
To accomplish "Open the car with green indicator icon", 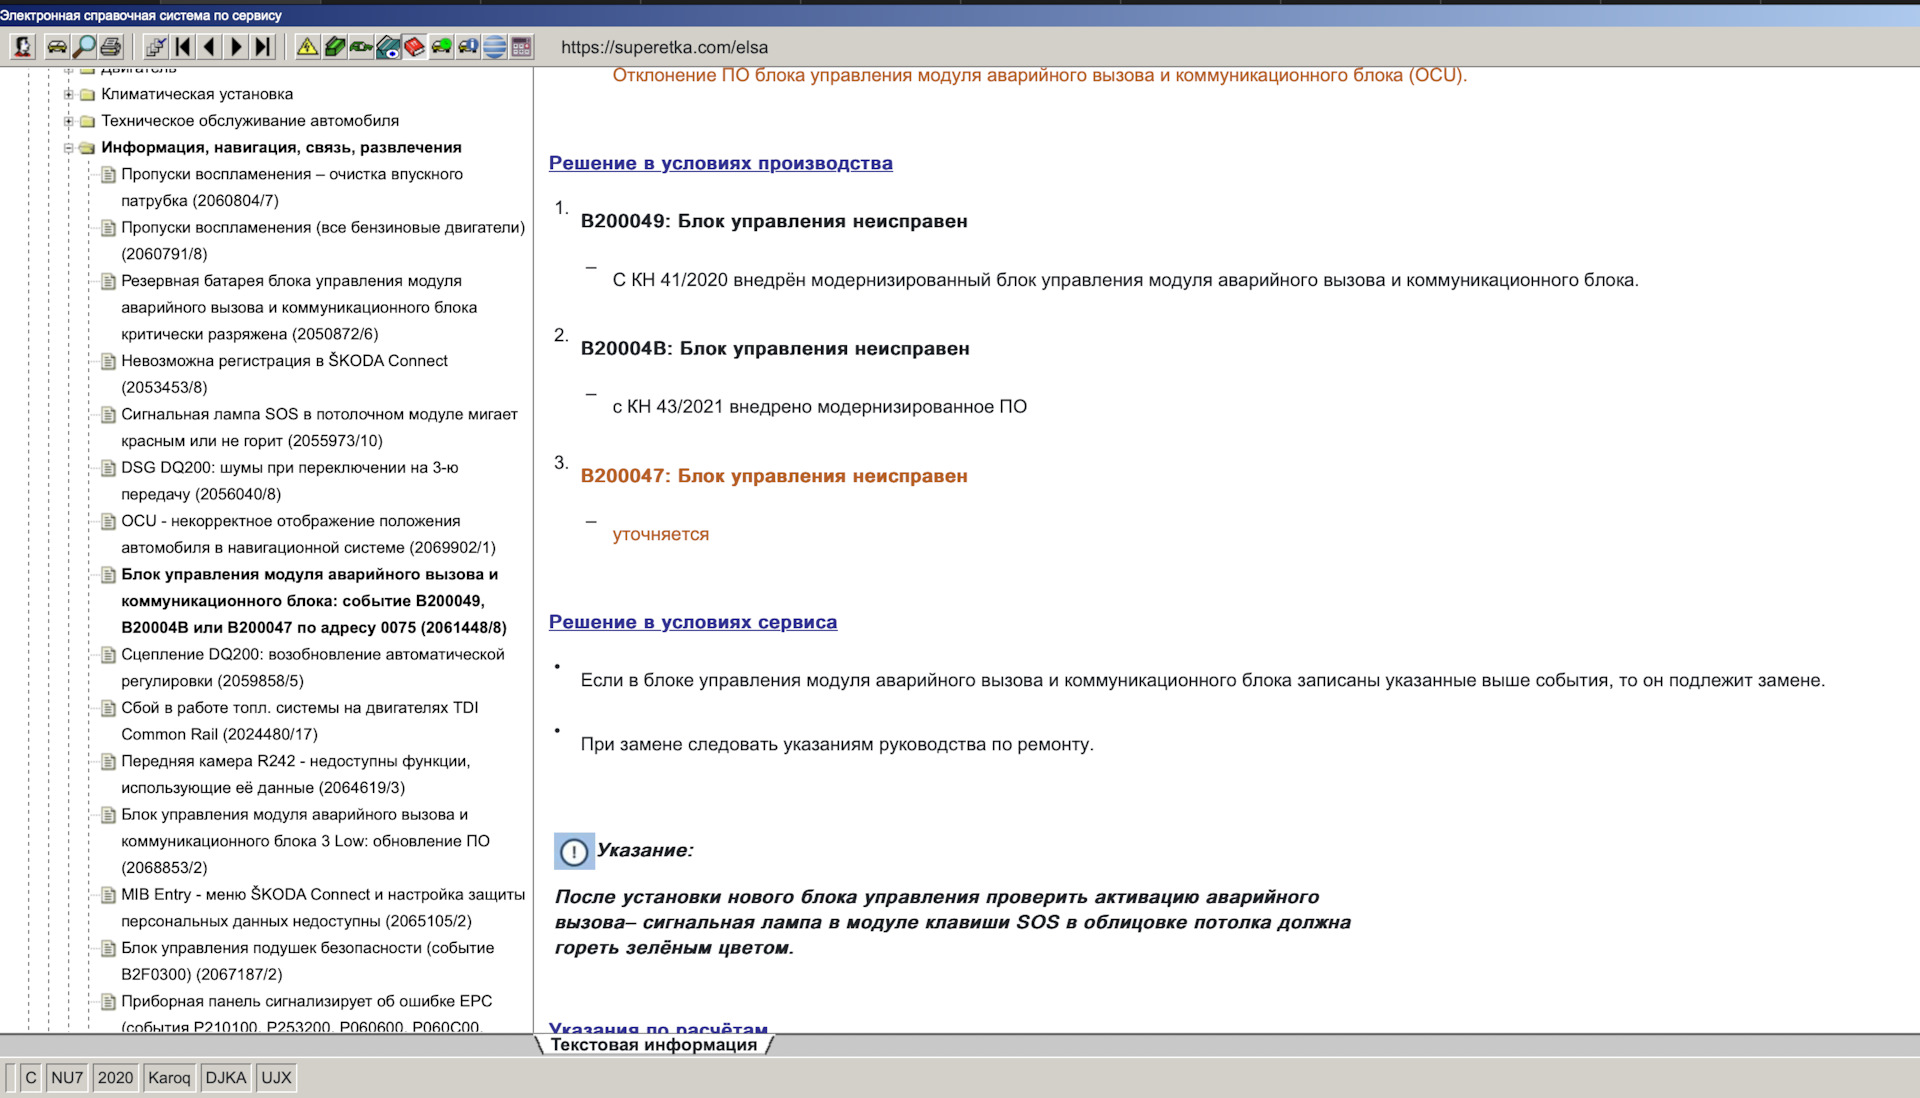I will click(441, 46).
